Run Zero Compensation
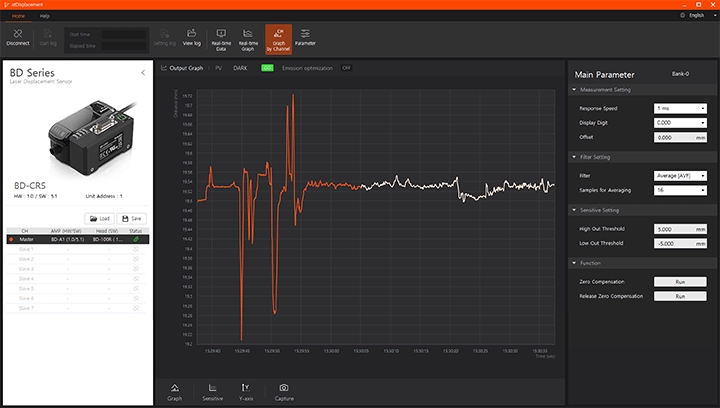Image resolution: width=720 pixels, height=408 pixels. 680,282
